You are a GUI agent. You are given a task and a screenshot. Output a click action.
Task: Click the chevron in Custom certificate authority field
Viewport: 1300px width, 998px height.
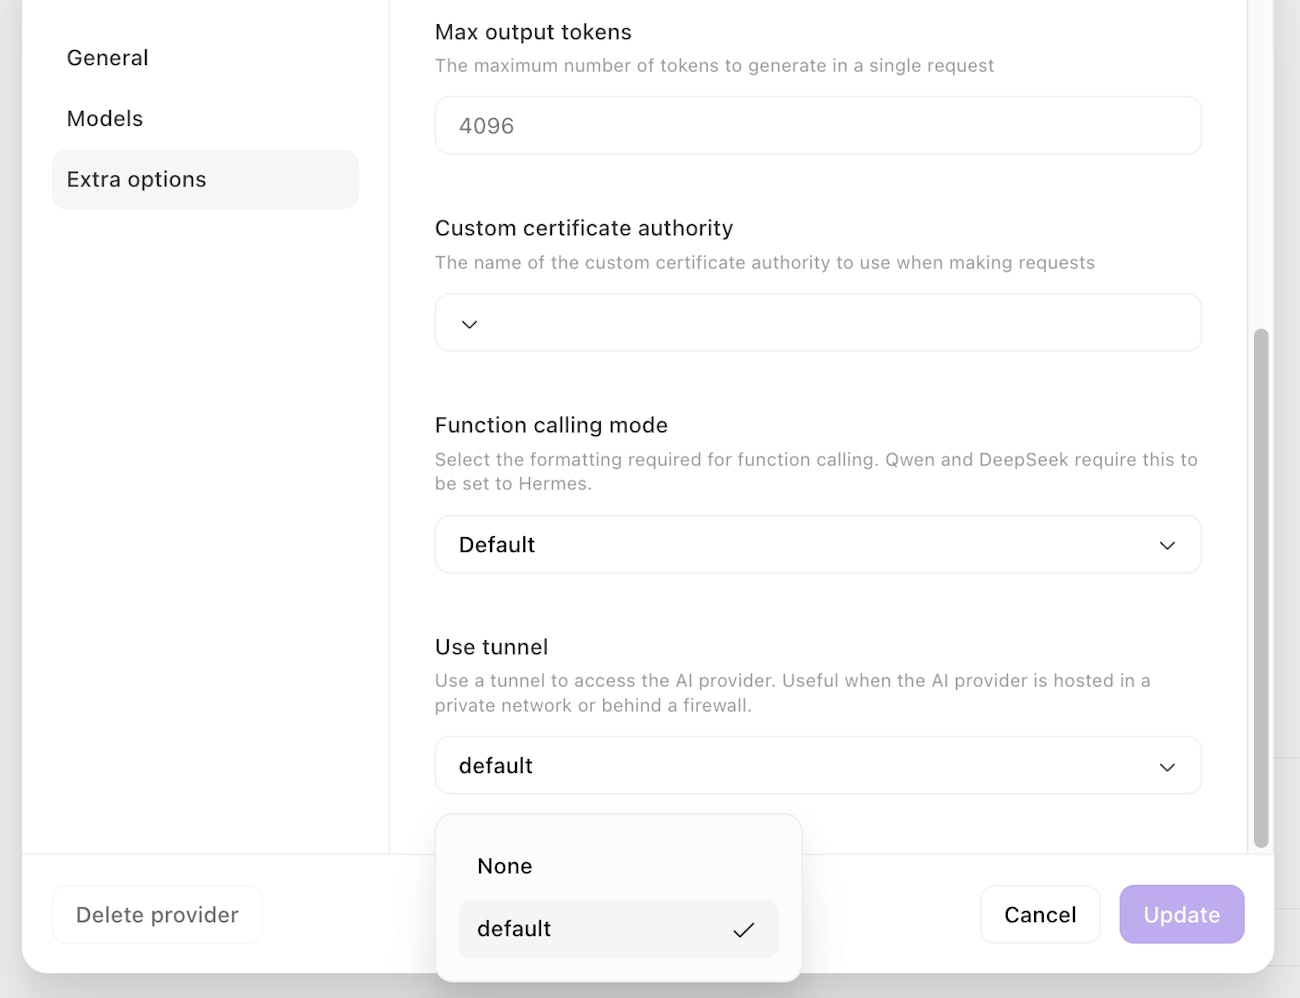pos(469,324)
